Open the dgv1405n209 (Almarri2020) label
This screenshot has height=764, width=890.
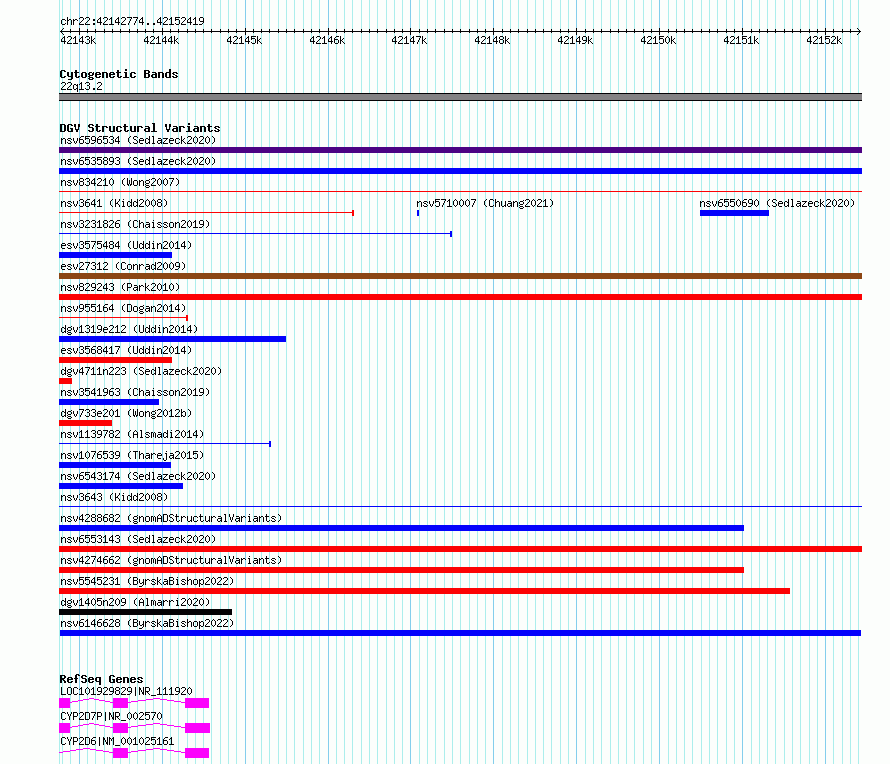pos(135,602)
